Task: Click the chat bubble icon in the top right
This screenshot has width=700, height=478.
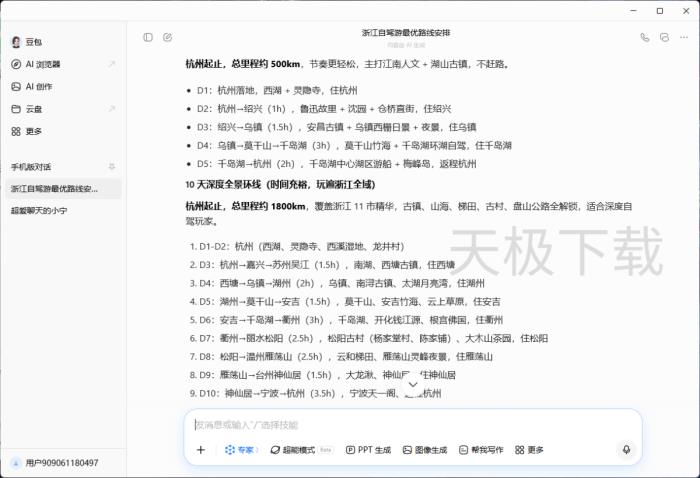Action: [664, 37]
